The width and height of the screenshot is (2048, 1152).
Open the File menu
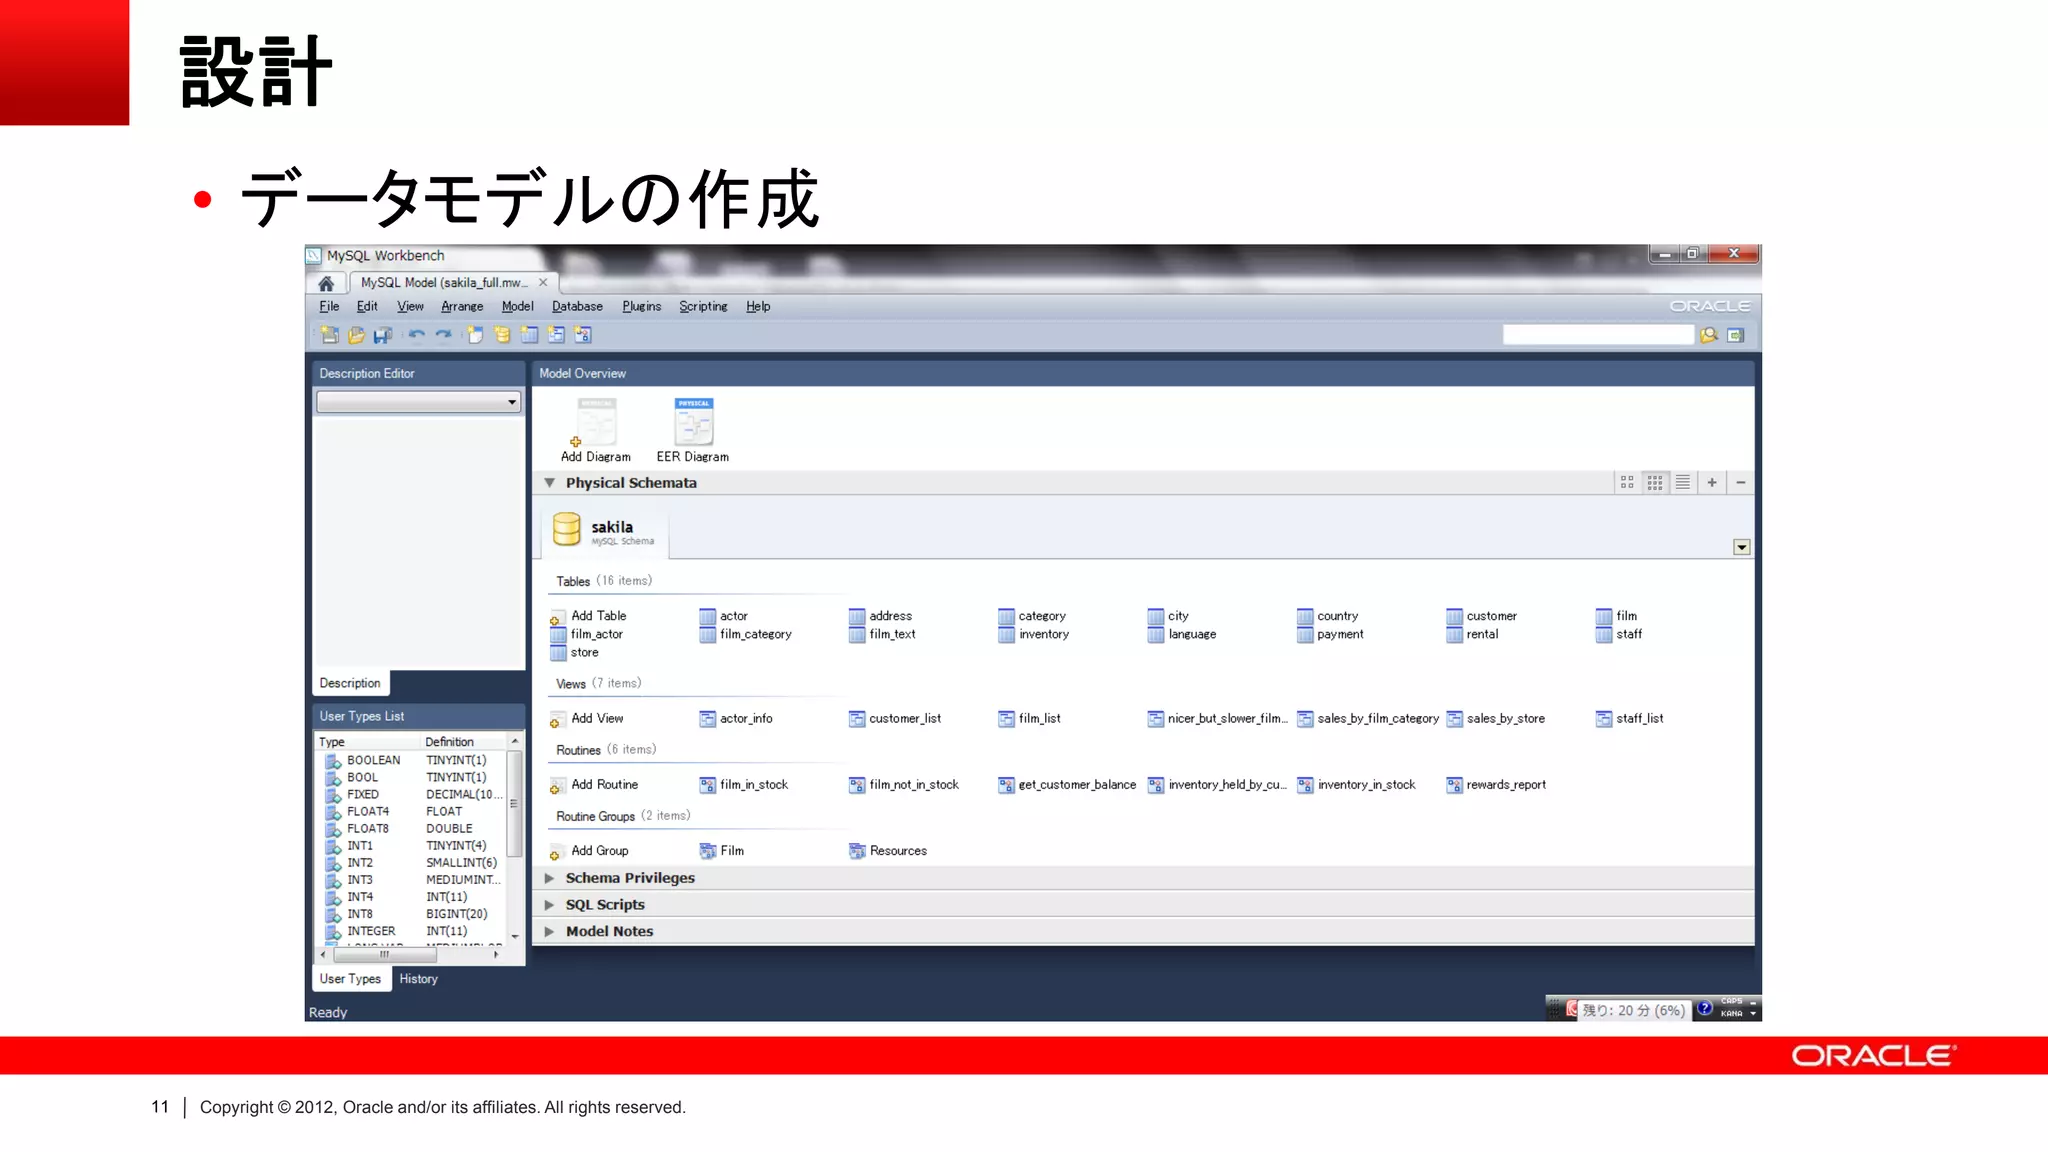pyautogui.click(x=329, y=306)
